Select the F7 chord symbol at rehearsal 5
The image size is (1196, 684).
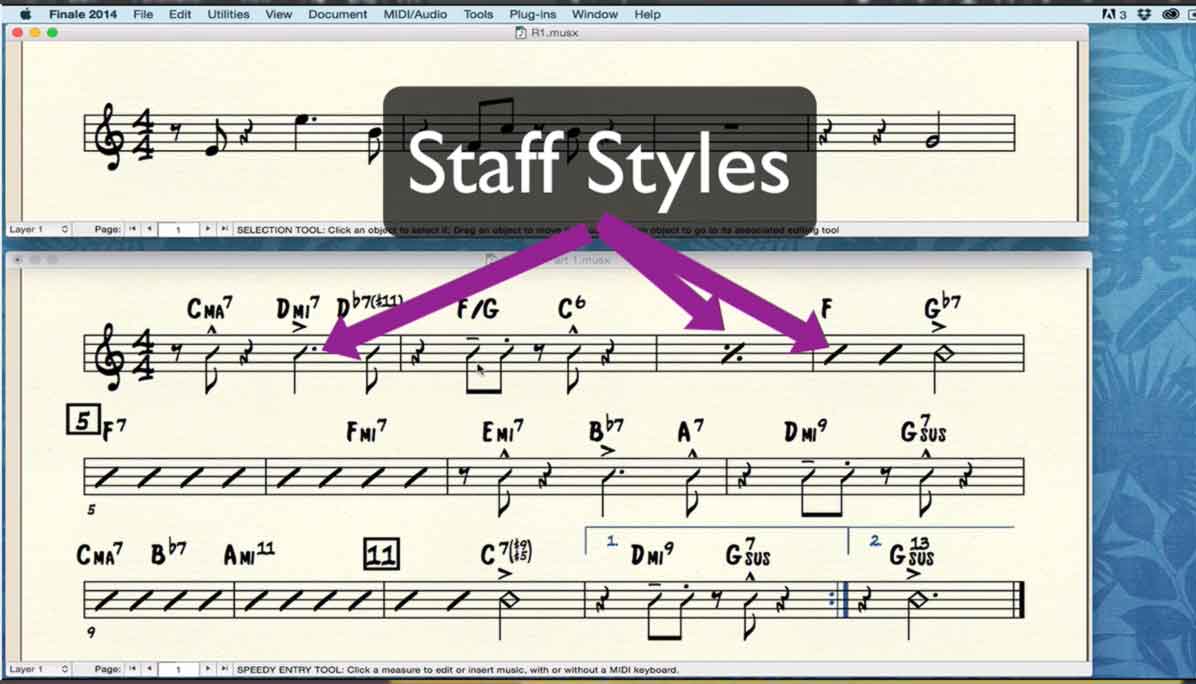click(114, 431)
